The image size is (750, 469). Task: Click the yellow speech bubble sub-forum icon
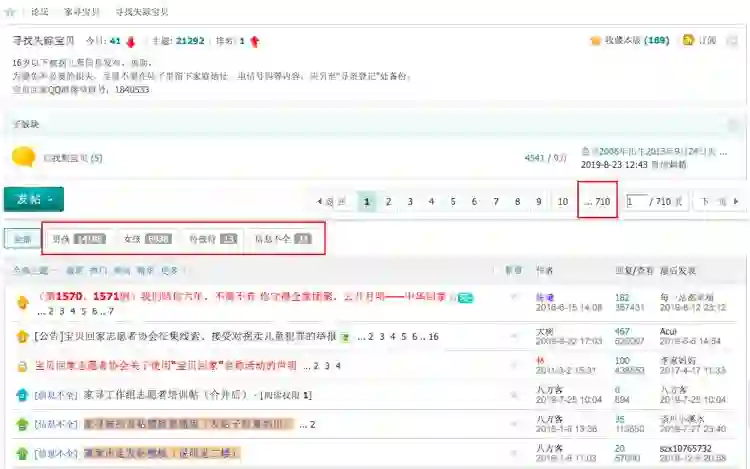[23, 157]
